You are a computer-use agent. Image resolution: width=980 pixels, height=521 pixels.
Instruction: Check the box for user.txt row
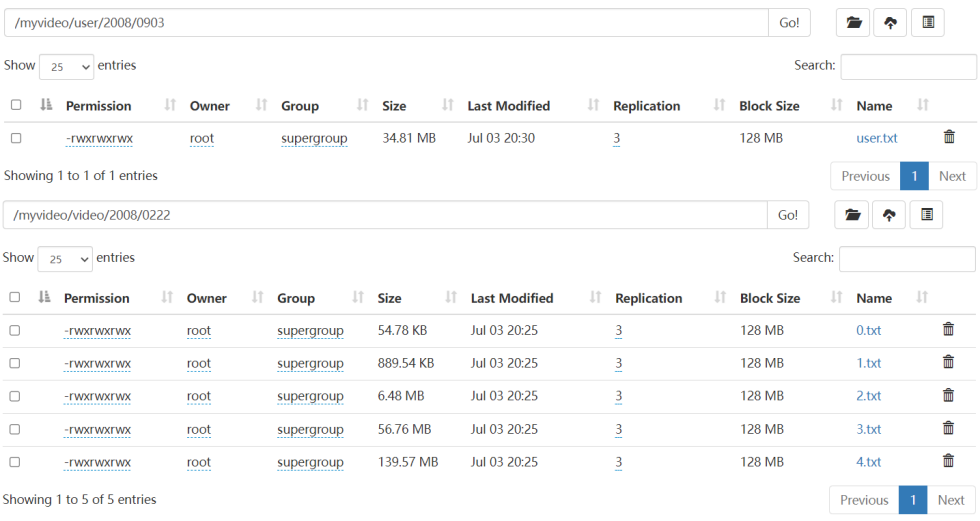point(15,138)
